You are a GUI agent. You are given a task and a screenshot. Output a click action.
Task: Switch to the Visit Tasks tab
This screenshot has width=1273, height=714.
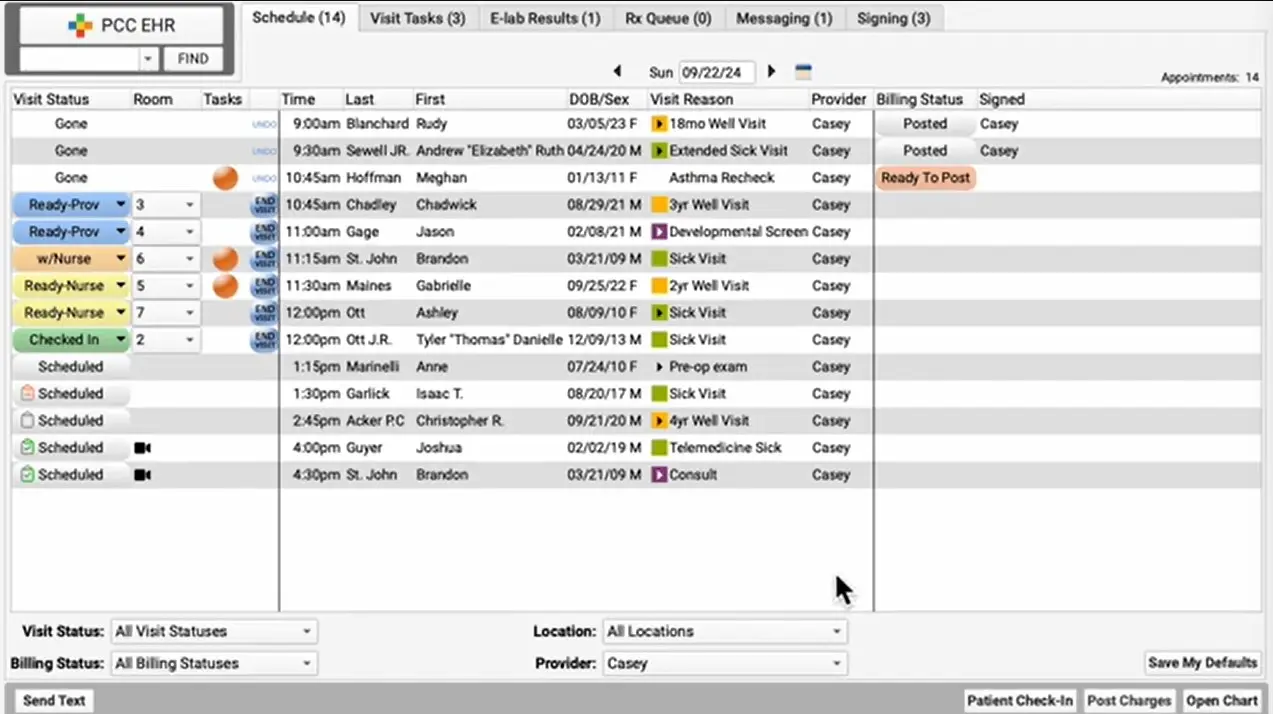[417, 18]
